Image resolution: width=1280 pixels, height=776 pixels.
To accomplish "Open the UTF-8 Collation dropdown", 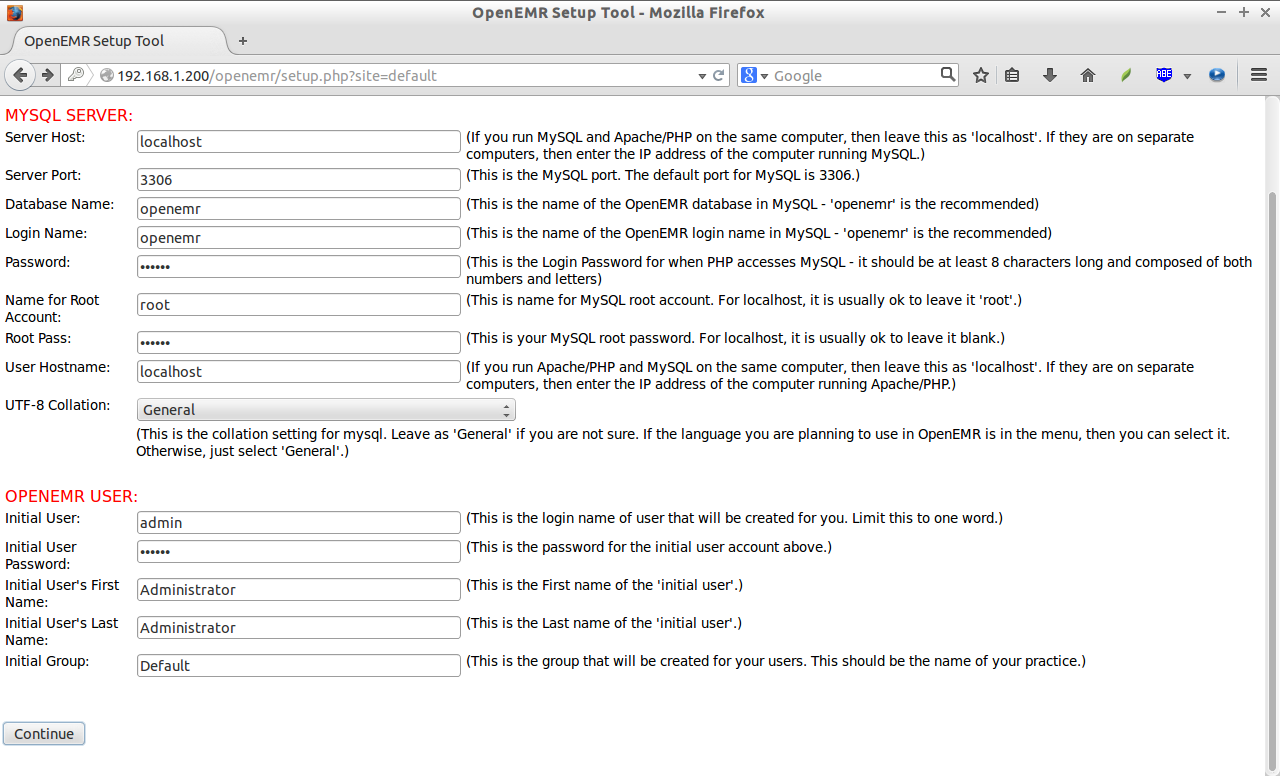I will pos(326,410).
